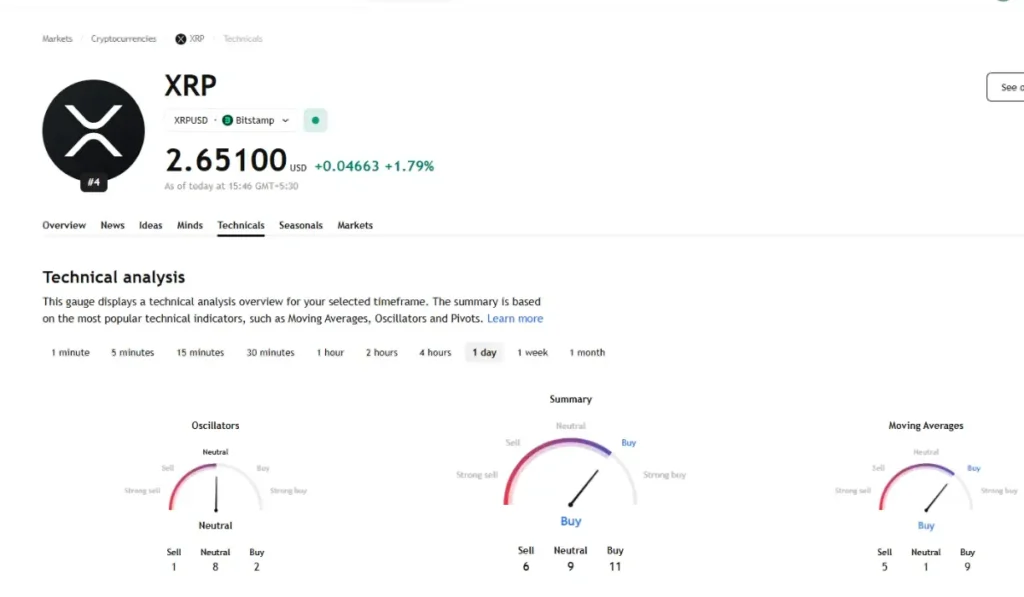Screen dimensions: 1024x597
Task: Click the Technicals breadcrumb item
Action: (243, 39)
